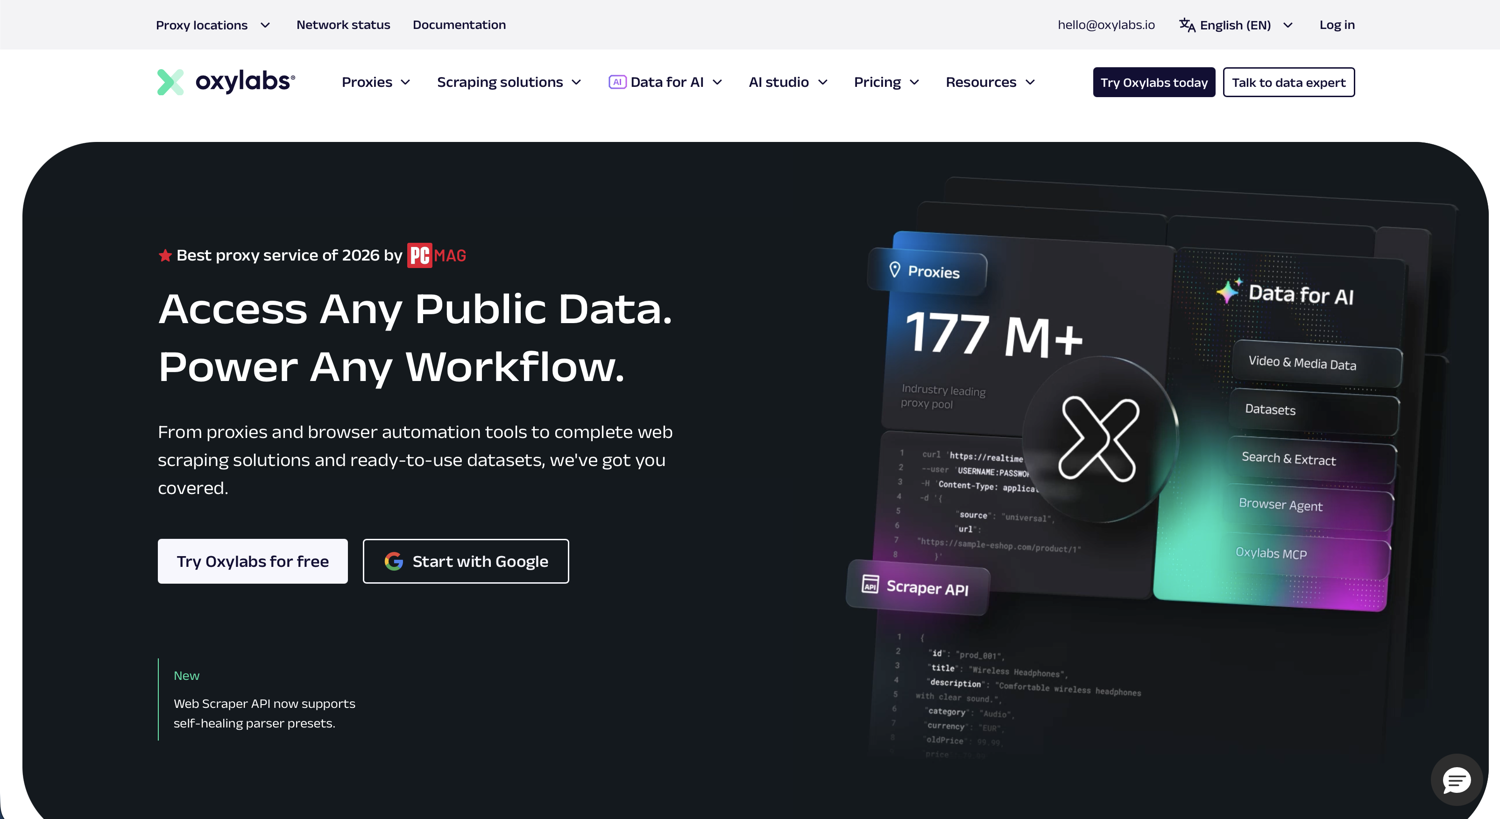Screen dimensions: 1500x819
Task: Expand the Proxies menu chevron
Action: (405, 82)
